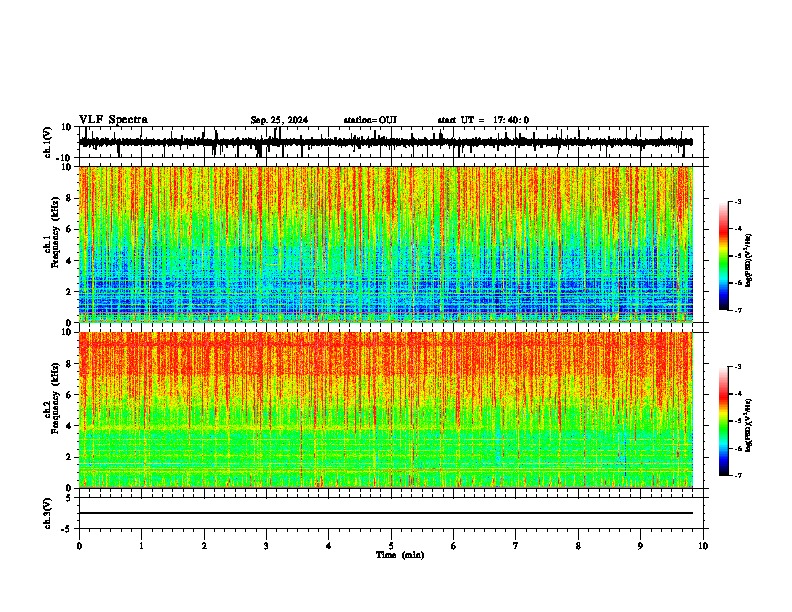
Task: Click the ch.1 voltage waveform trace
Action: tap(385, 142)
